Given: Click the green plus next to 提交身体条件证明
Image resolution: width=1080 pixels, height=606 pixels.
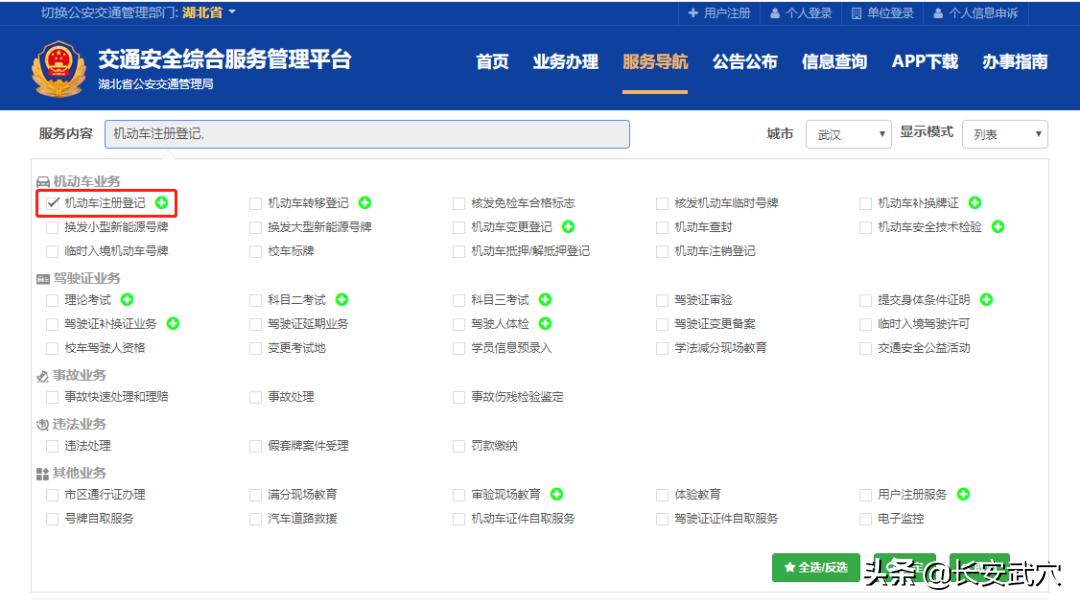Looking at the screenshot, I should (x=984, y=299).
